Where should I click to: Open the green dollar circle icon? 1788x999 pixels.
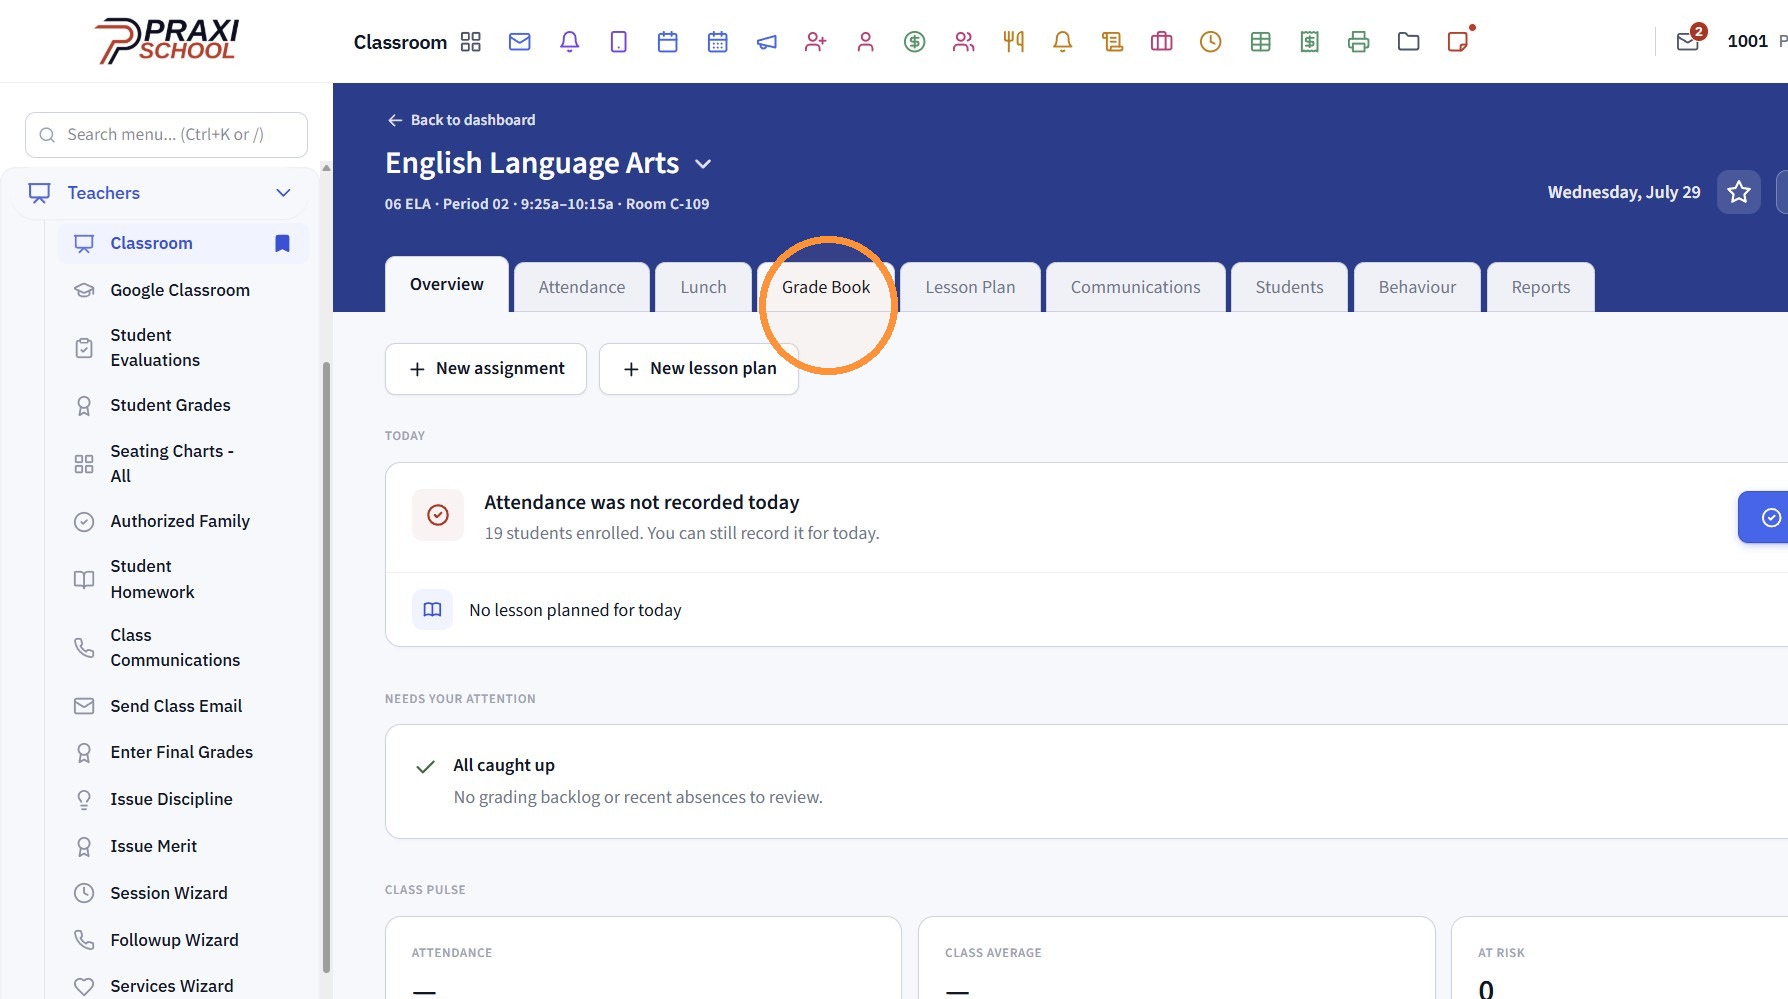pyautogui.click(x=915, y=42)
